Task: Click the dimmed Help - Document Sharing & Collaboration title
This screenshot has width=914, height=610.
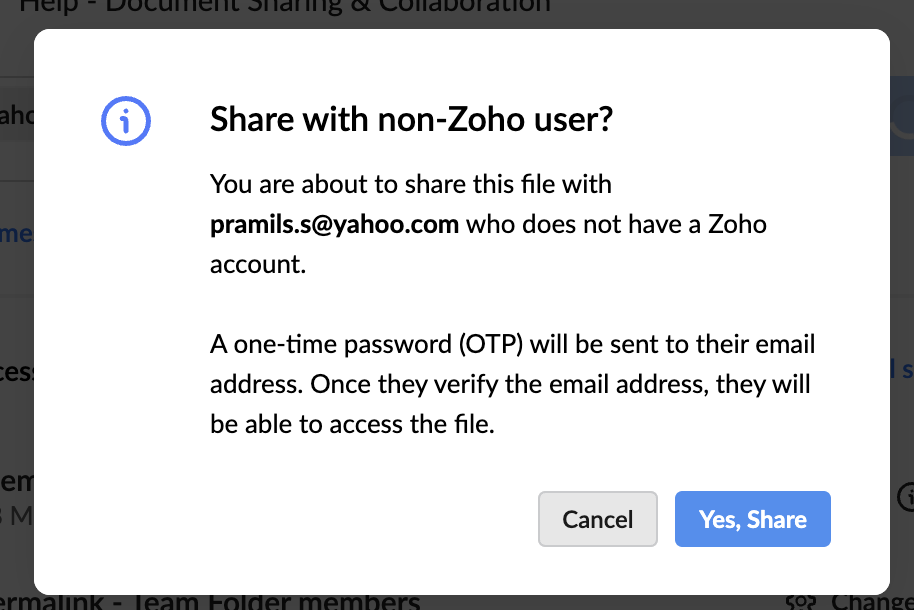Action: (286, 7)
